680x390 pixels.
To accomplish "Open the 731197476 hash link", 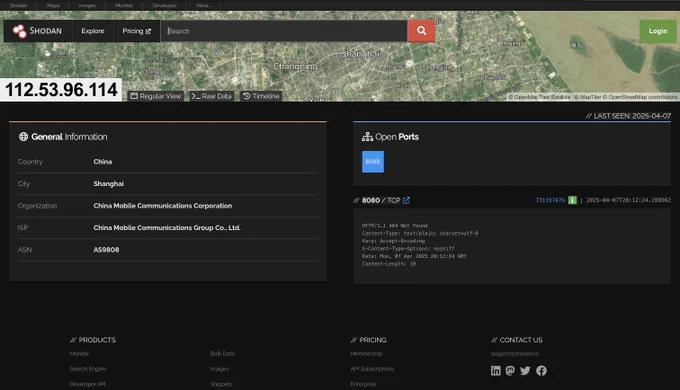I will click(550, 200).
